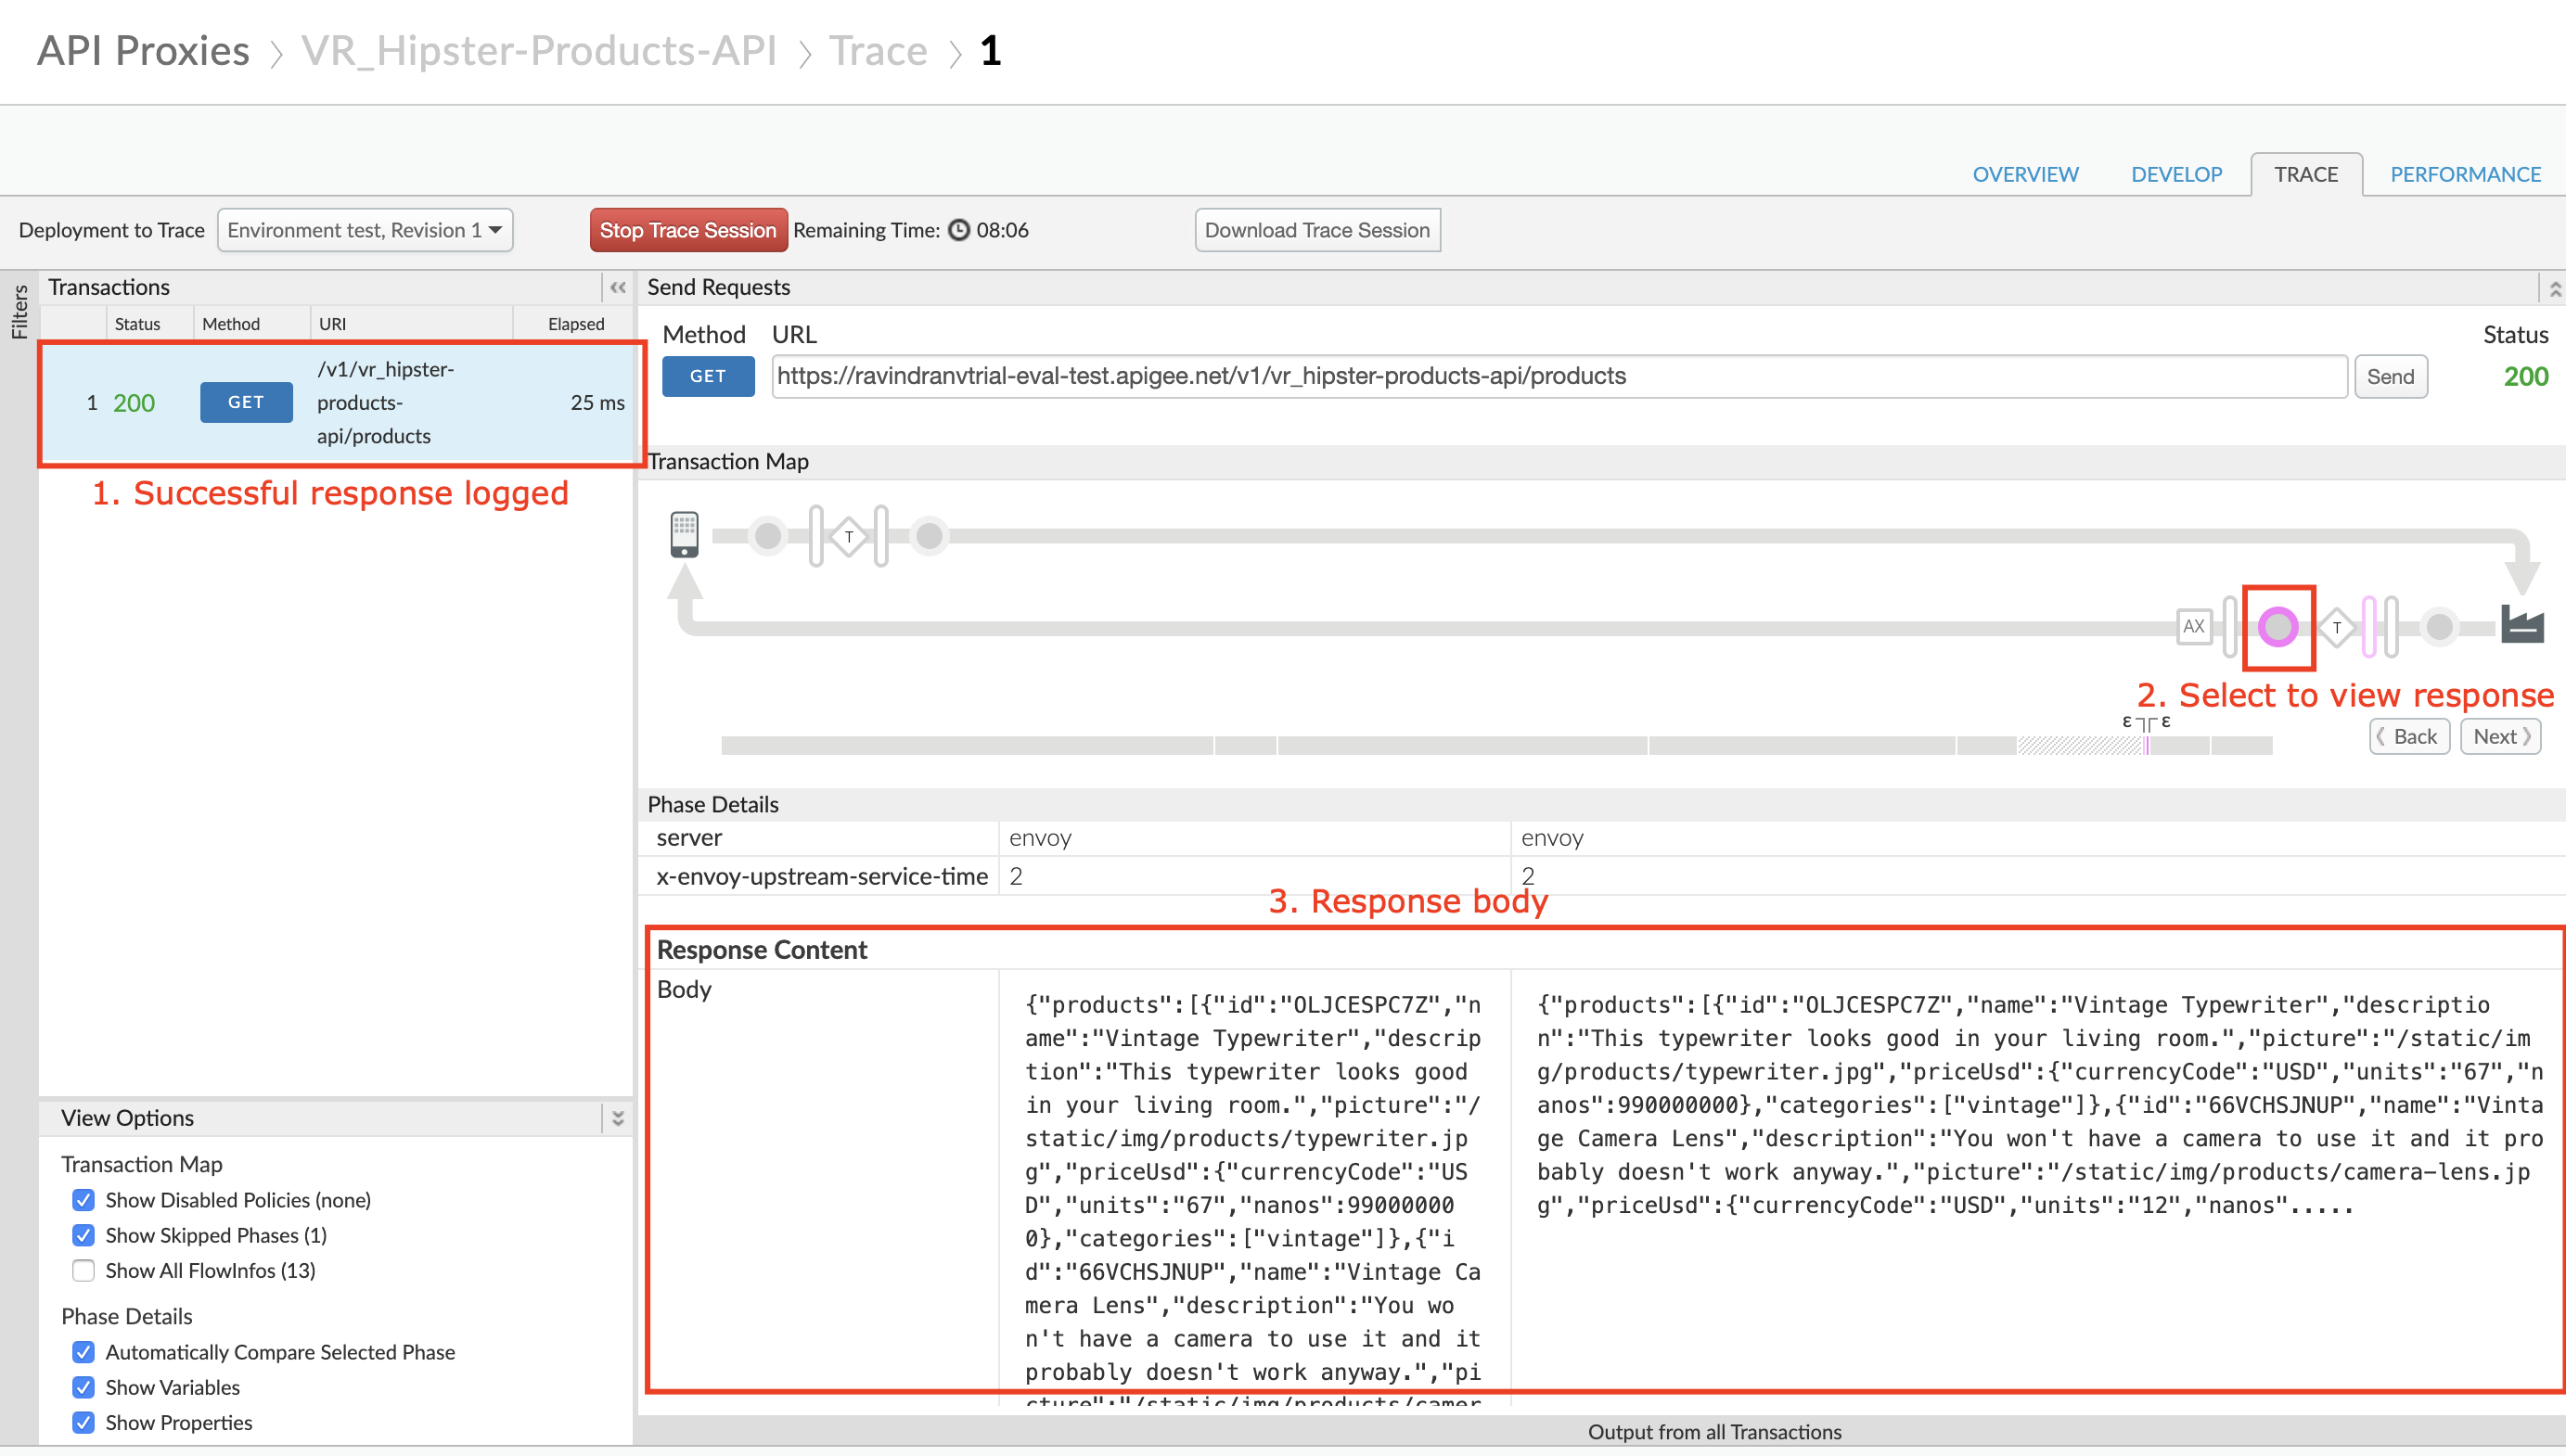Toggle Automatically Compare Selected Phase checkbox
Screen dimensions: 2566x1456
pyautogui.click(x=83, y=1352)
